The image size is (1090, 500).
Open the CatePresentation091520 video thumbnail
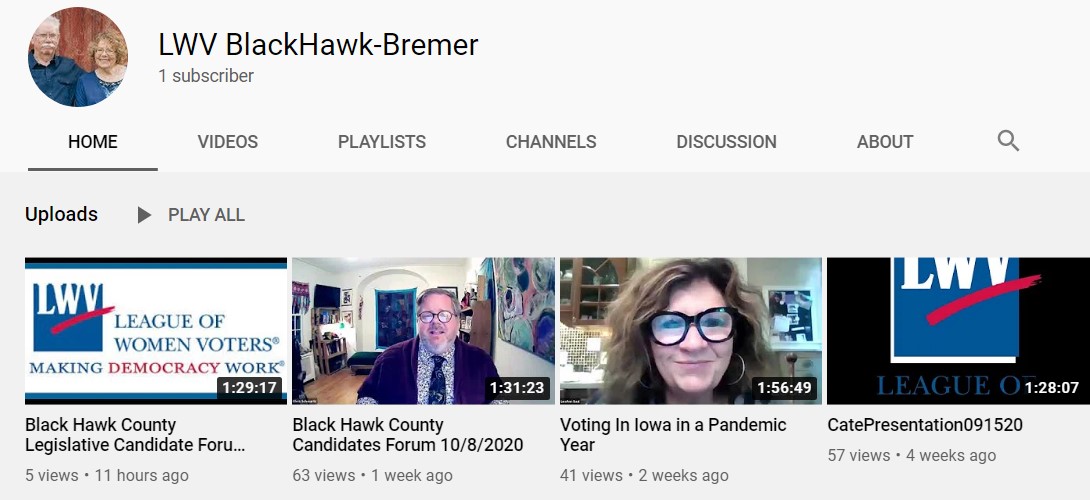point(959,331)
